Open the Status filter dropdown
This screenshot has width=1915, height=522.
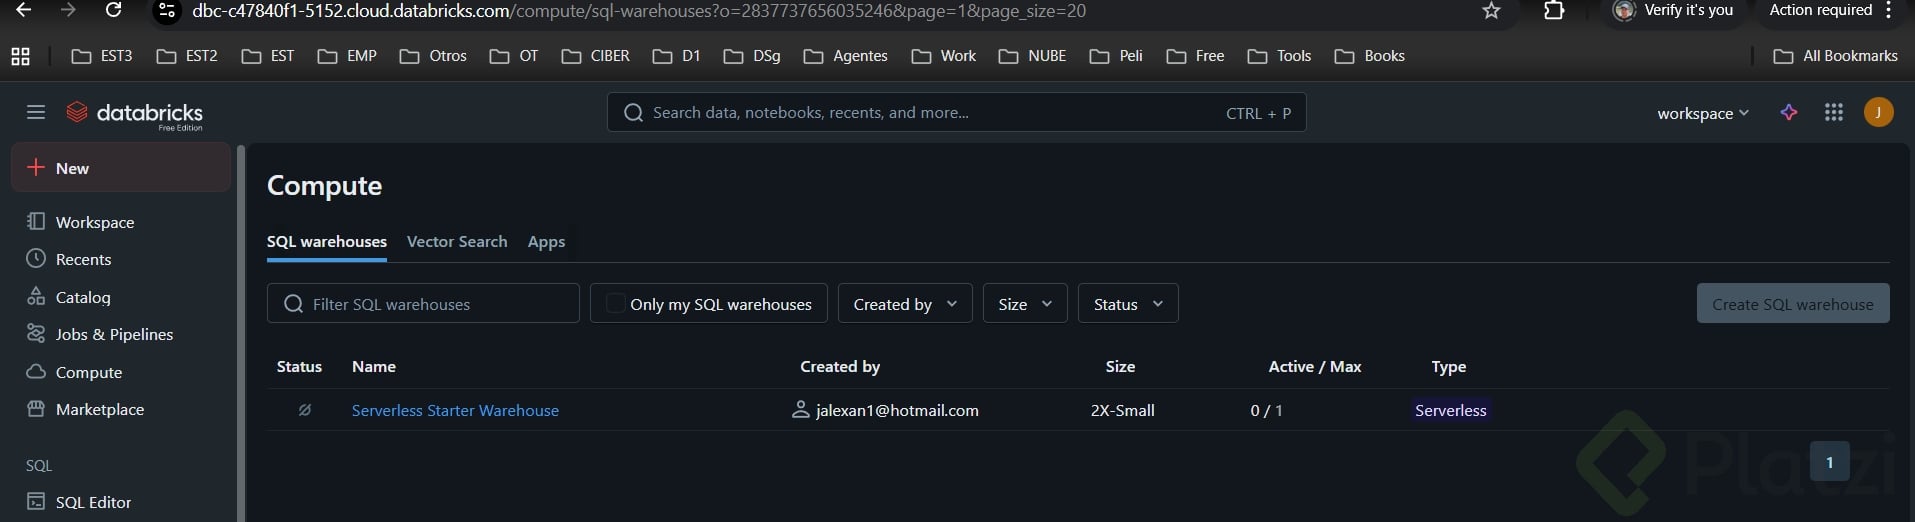click(1127, 304)
